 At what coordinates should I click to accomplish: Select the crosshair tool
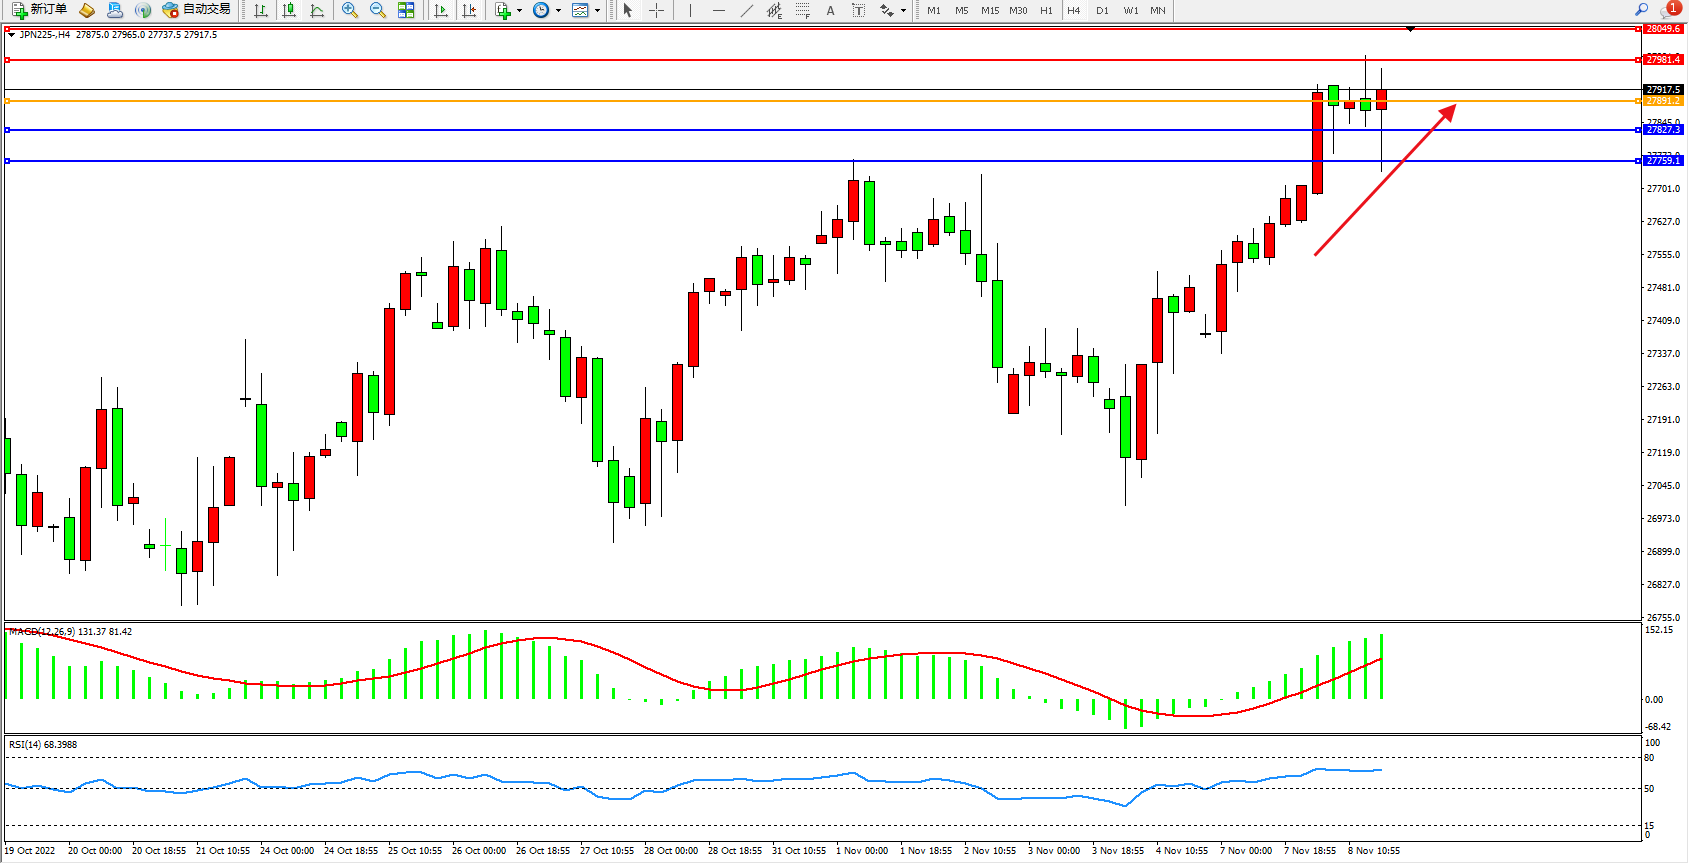(656, 10)
